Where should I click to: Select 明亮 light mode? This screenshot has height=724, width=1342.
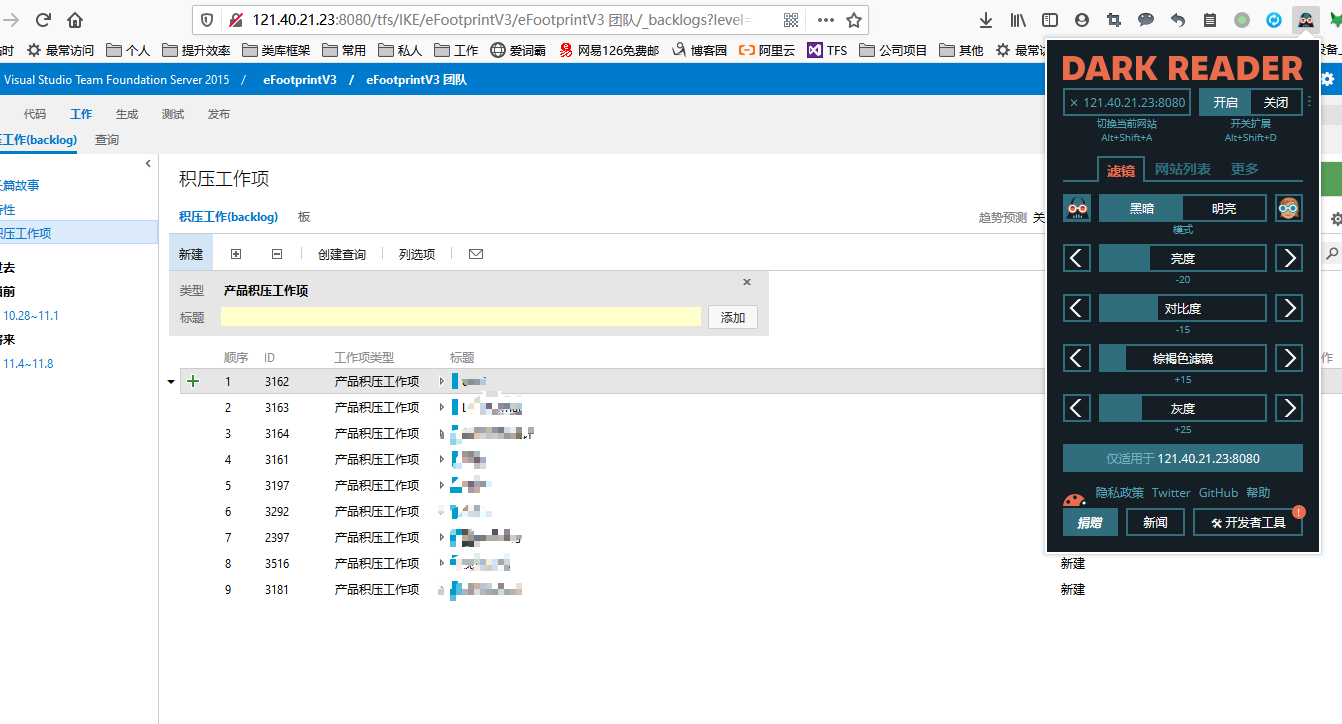pyautogui.click(x=1224, y=208)
